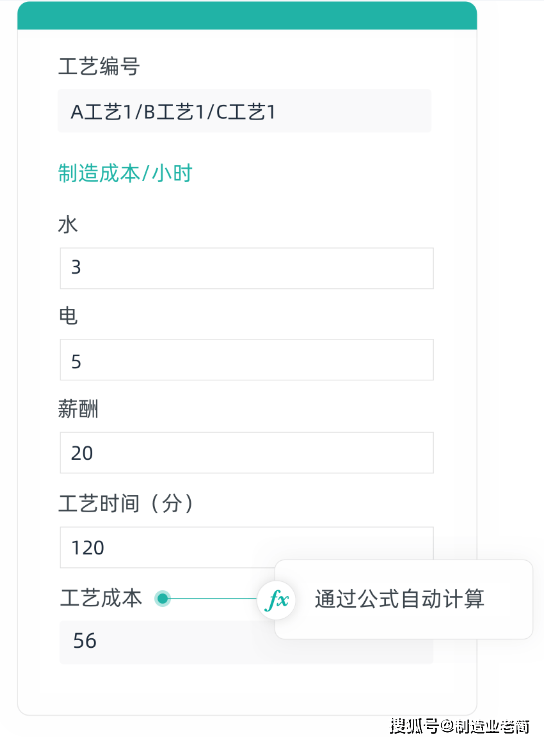Click the 工艺时间 input field showing 120
The width and height of the screenshot is (544, 743).
tap(246, 547)
